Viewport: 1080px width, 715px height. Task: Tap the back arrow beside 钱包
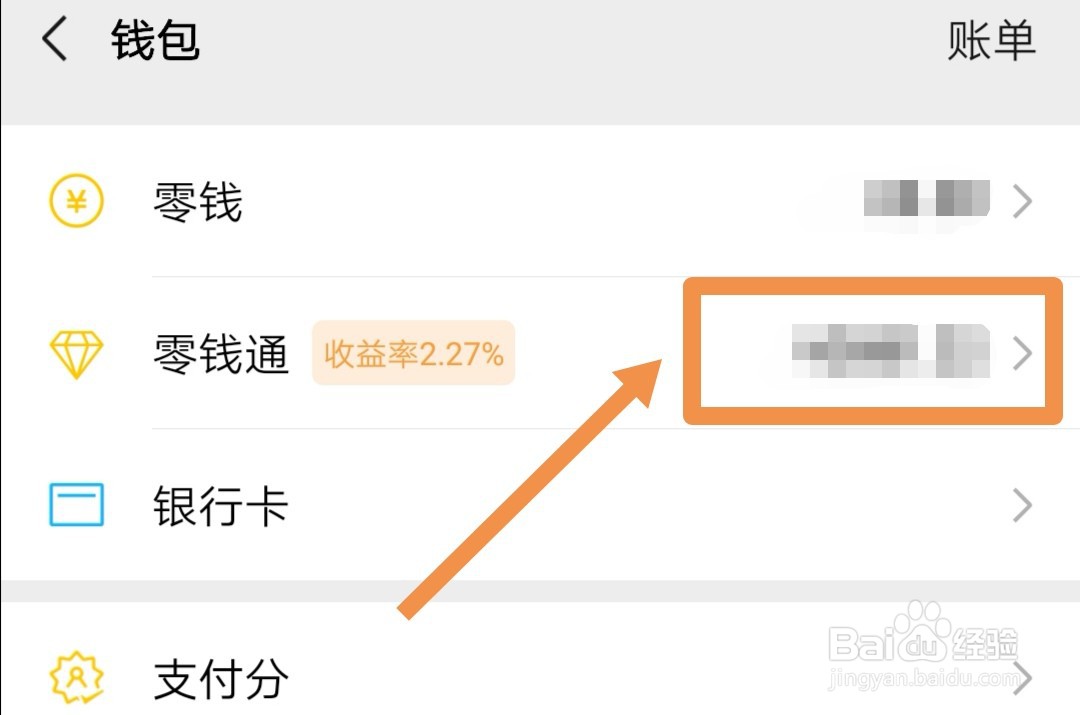(54, 39)
